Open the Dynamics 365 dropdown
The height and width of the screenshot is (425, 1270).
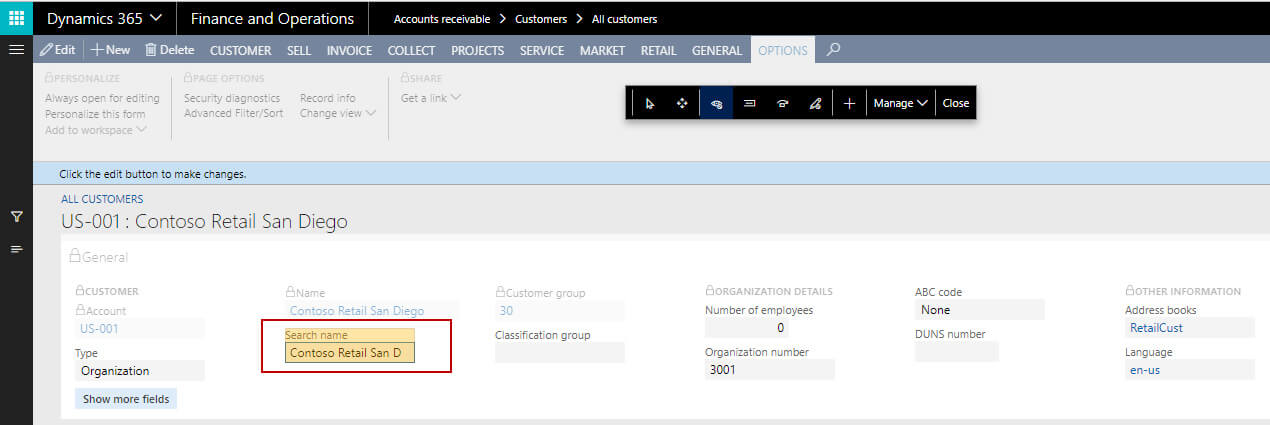pyautogui.click(x=105, y=18)
